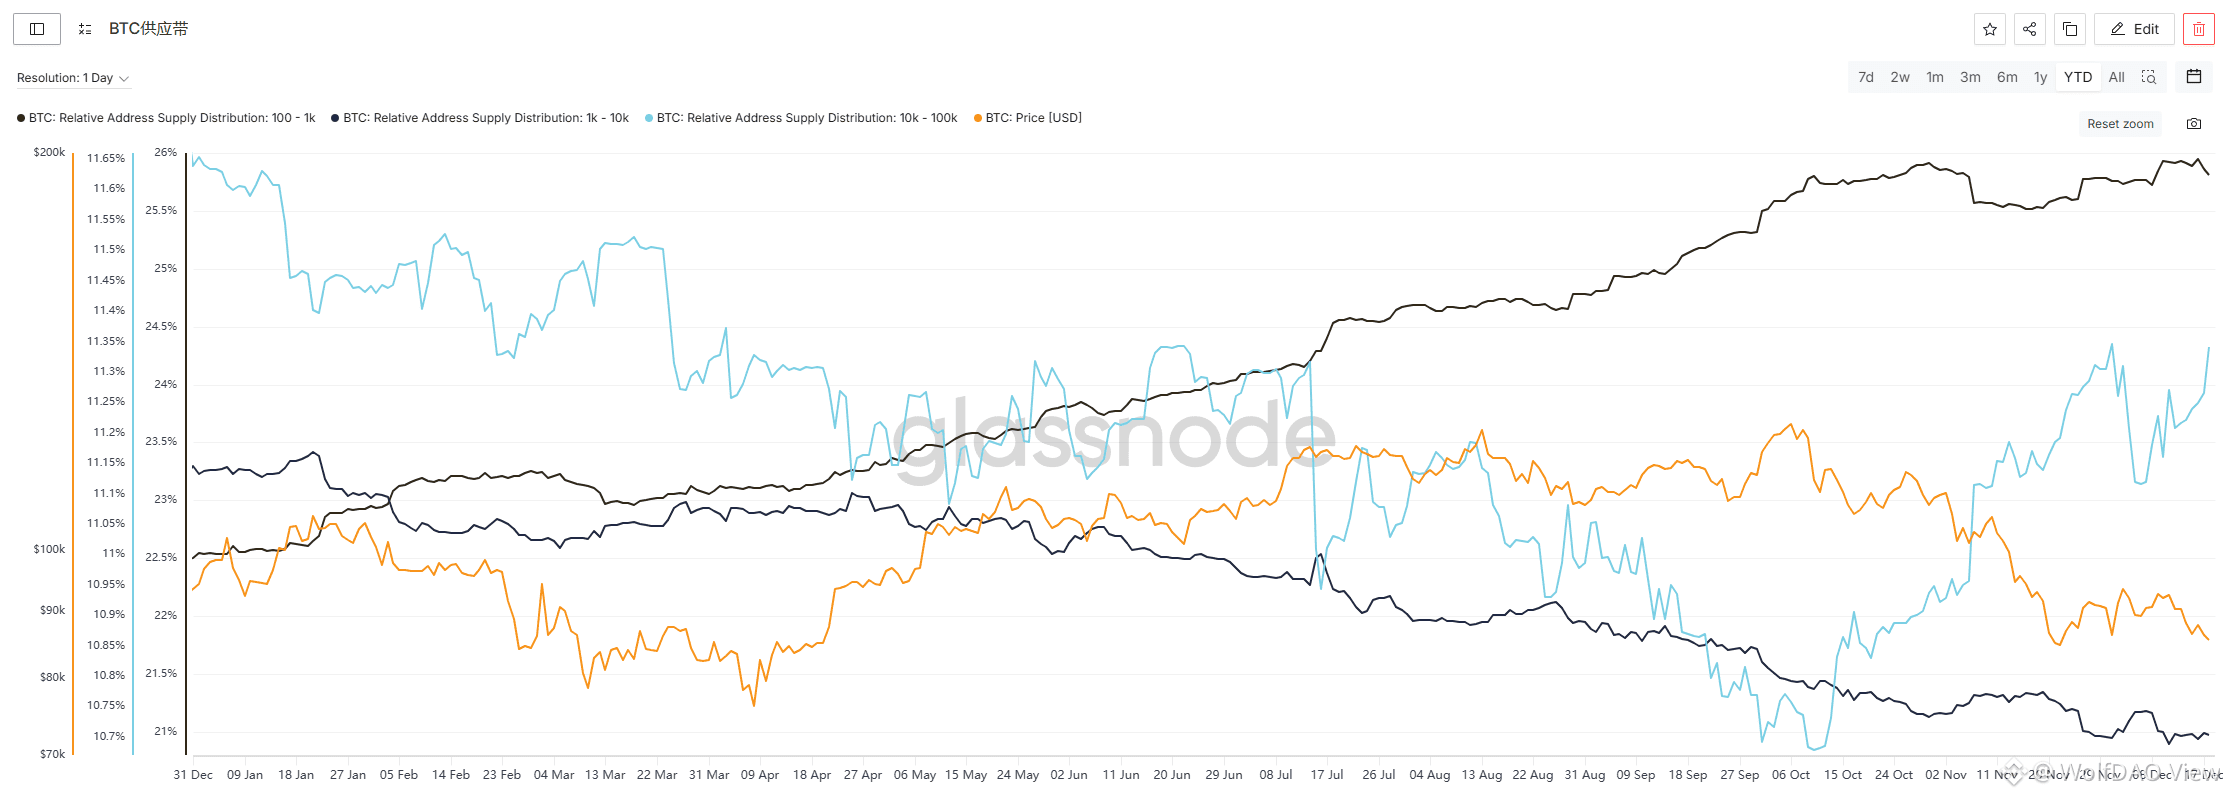Activate the zoom selection tool icon

click(x=2148, y=77)
